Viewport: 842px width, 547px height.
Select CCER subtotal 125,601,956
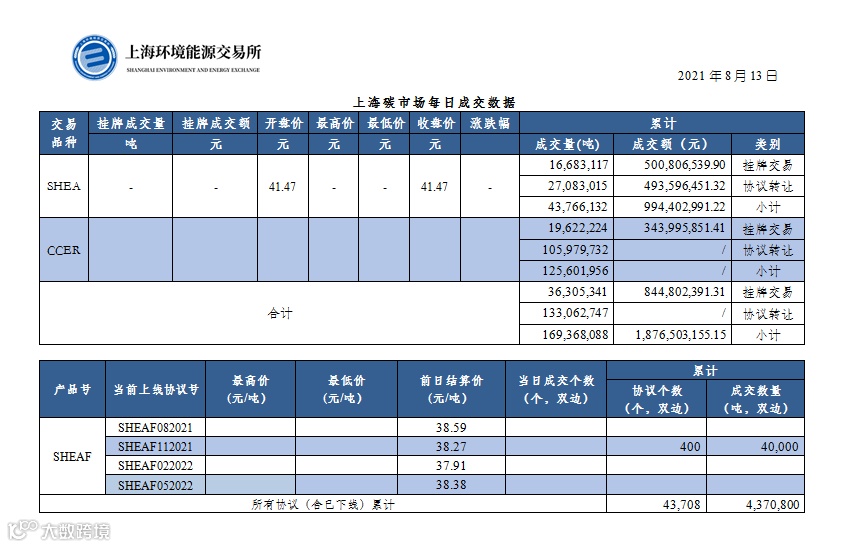(575, 271)
